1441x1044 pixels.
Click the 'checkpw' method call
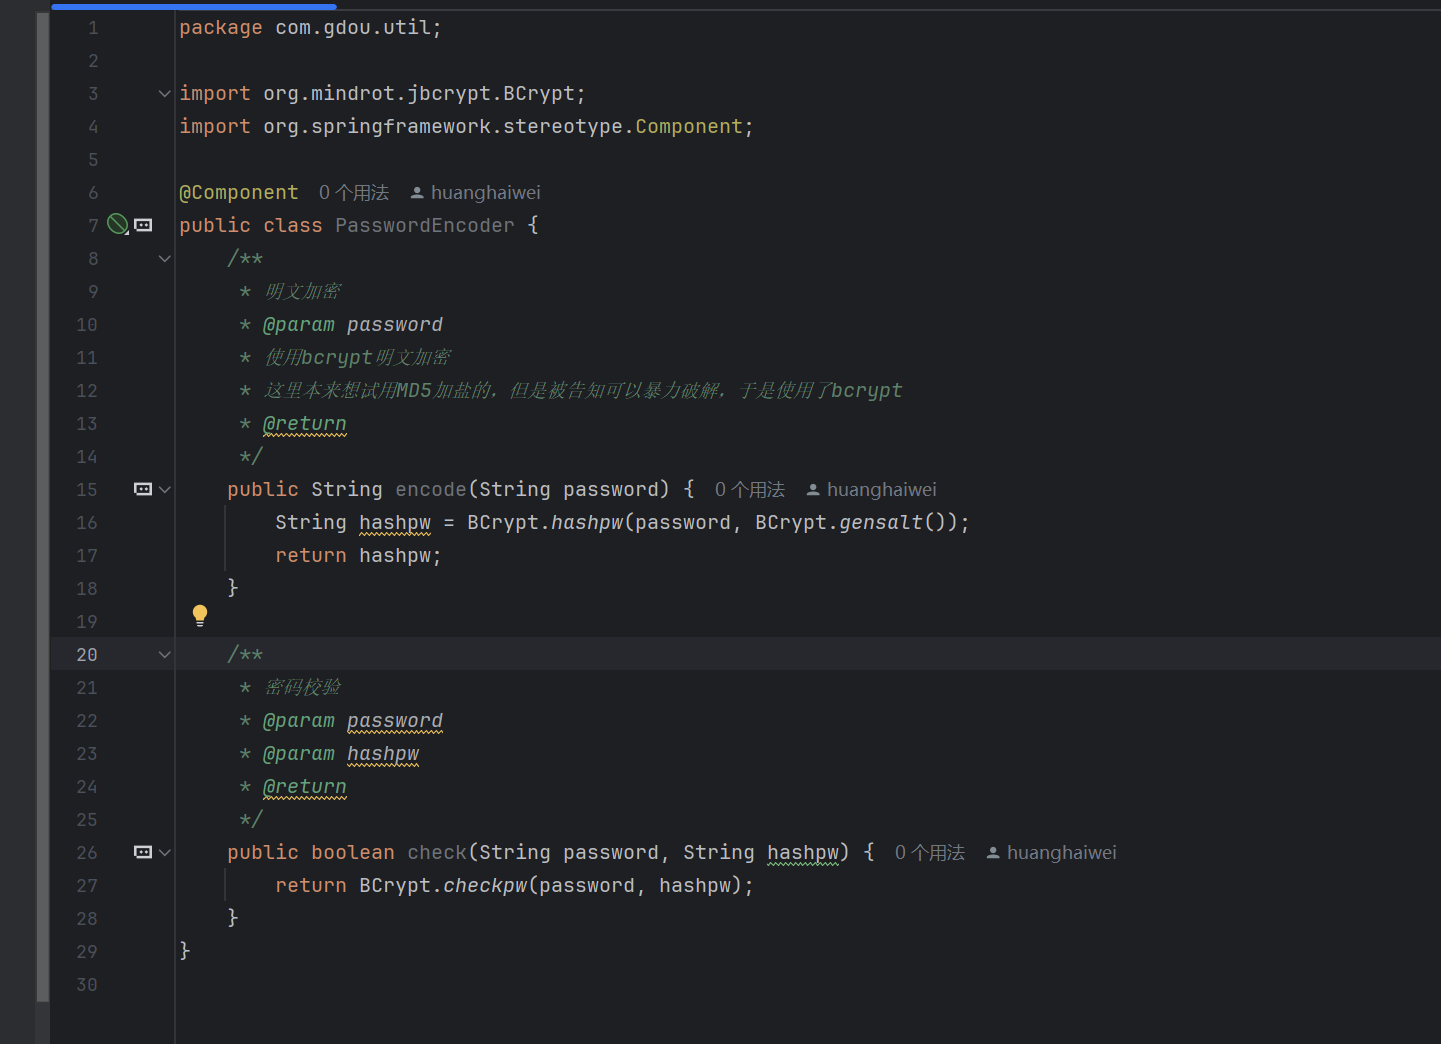pyautogui.click(x=485, y=885)
